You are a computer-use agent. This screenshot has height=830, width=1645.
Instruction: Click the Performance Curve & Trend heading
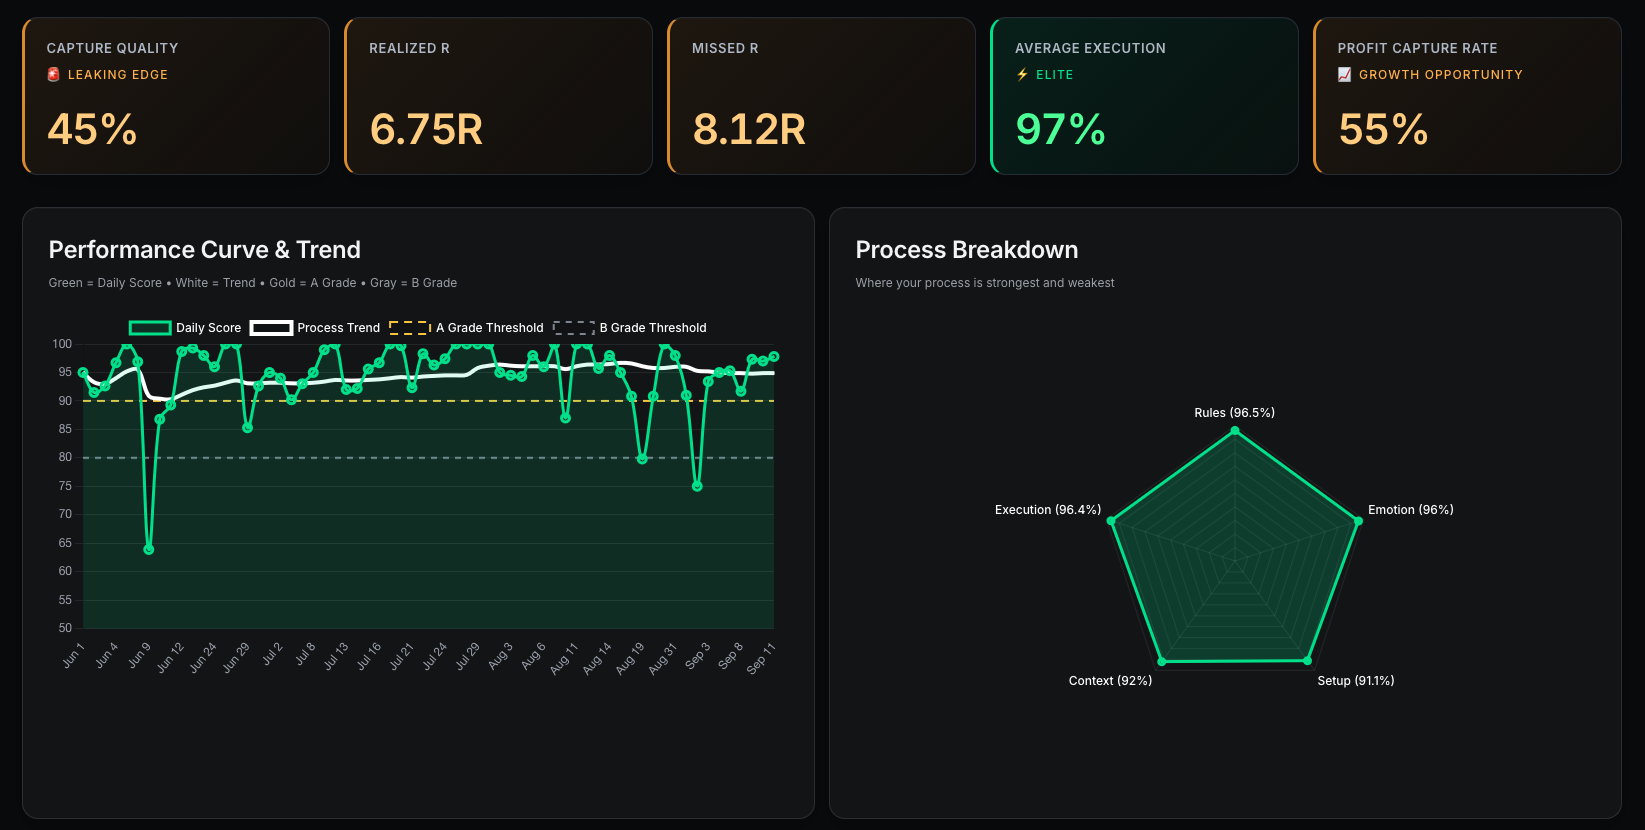(x=205, y=250)
